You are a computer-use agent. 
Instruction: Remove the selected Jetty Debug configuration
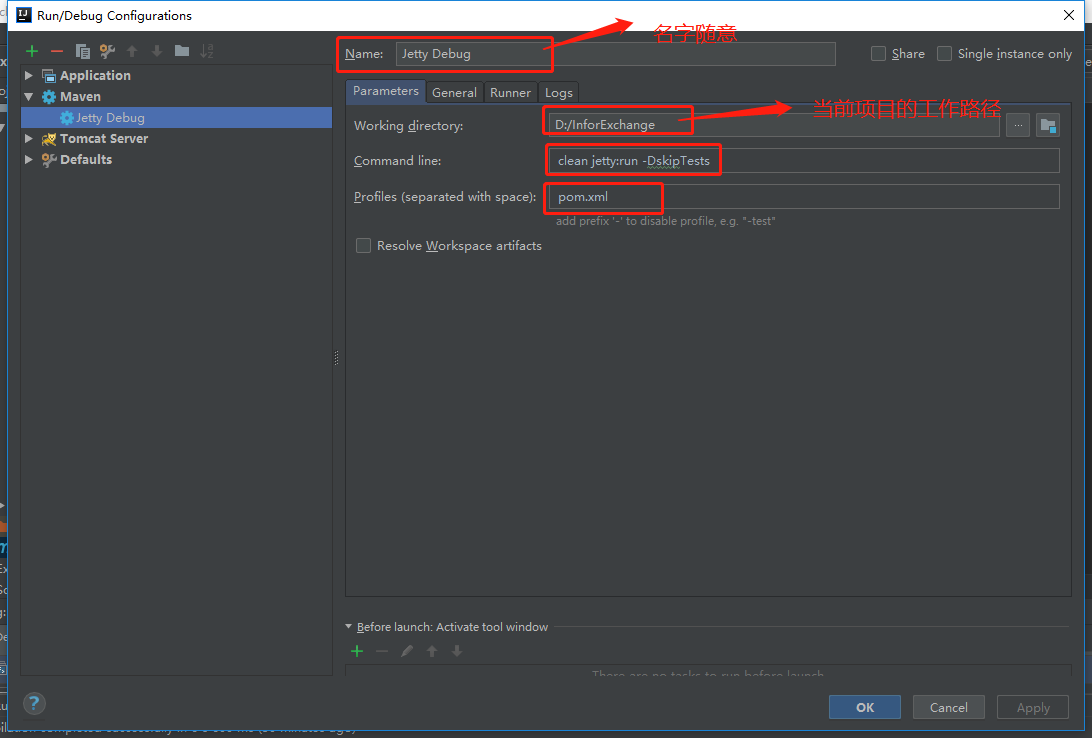coord(57,51)
